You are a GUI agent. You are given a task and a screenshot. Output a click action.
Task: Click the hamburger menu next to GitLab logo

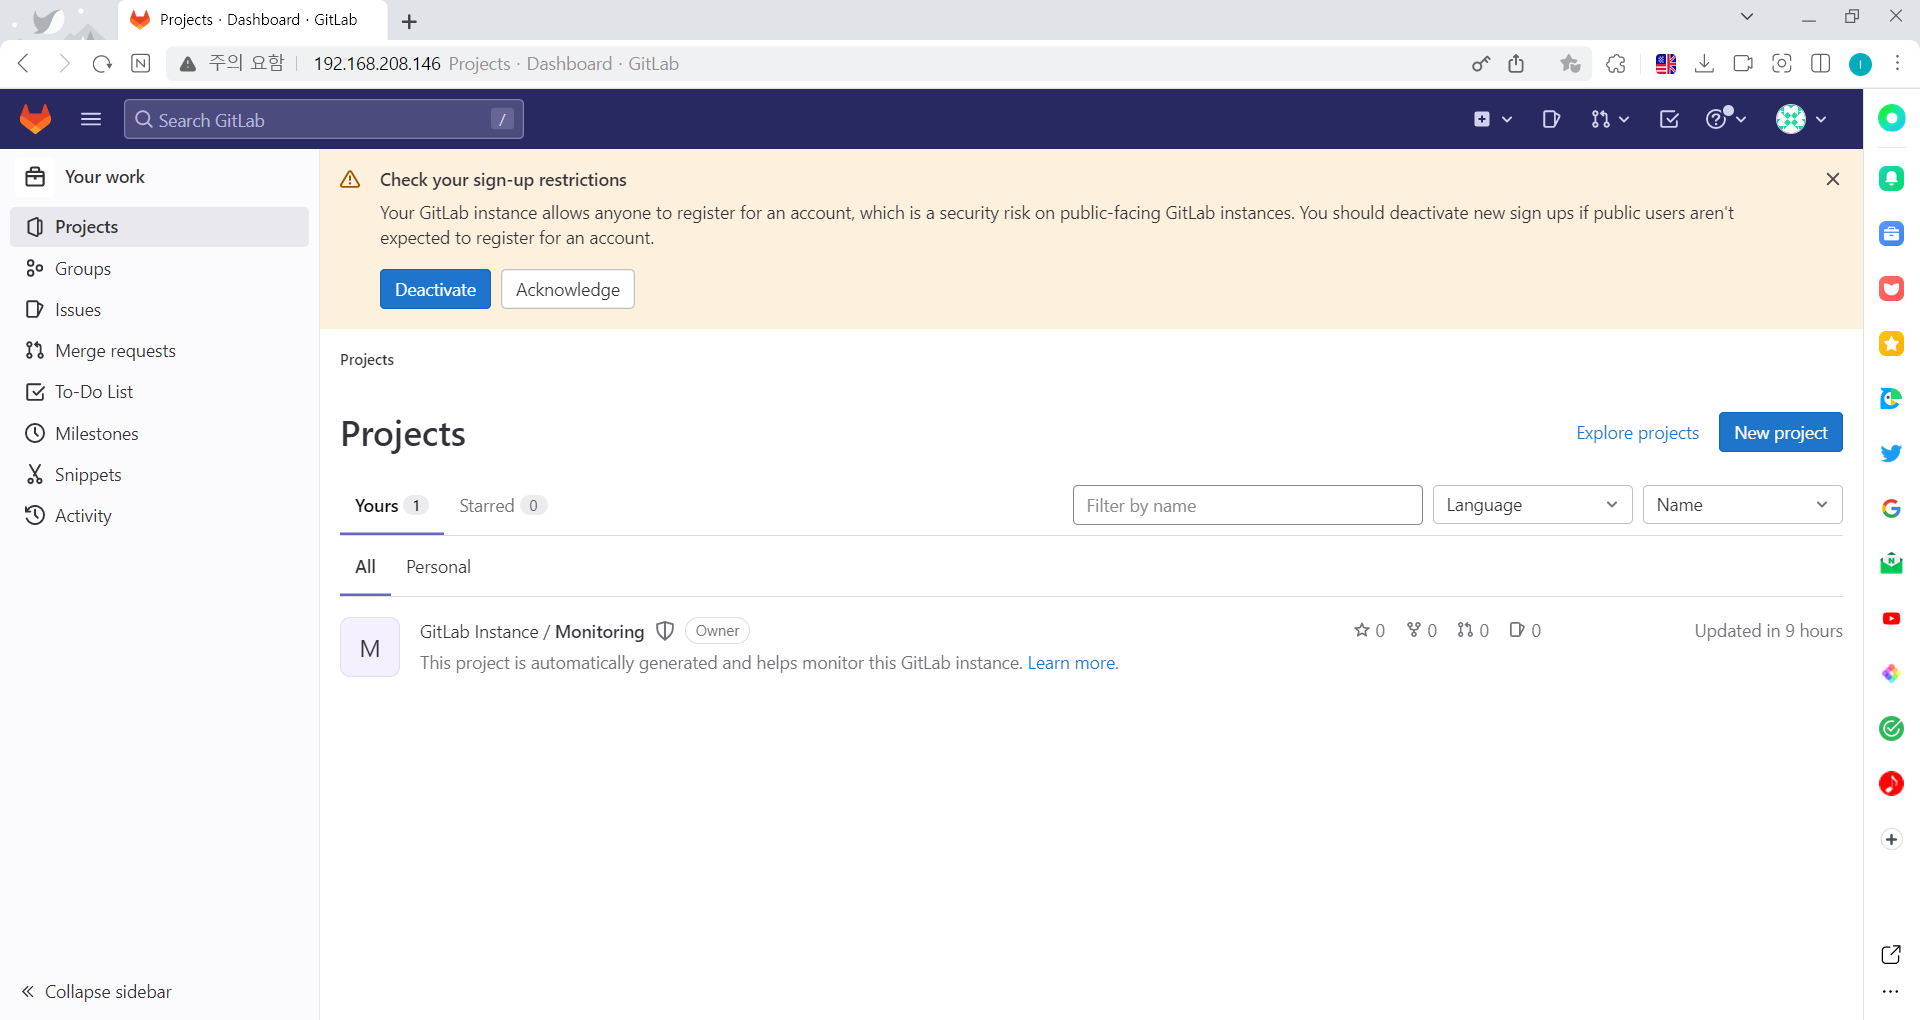(90, 118)
